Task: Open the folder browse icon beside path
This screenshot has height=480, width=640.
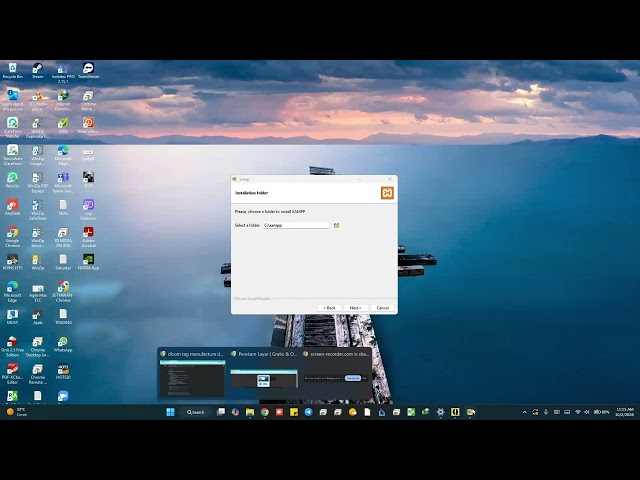Action: click(x=337, y=225)
